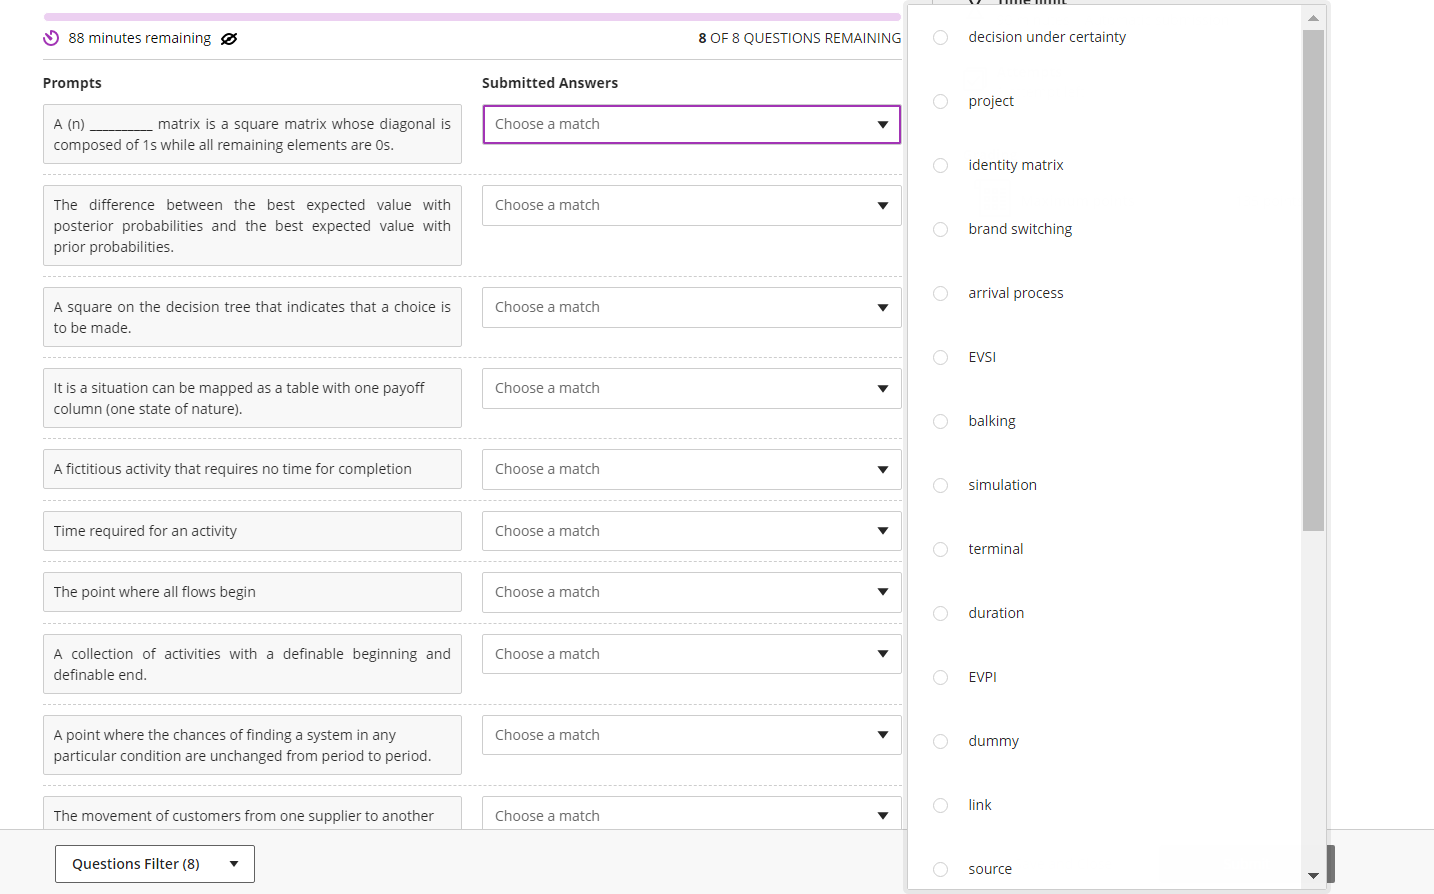Click dropdown arrow for fictitious activity prompt
The width and height of the screenshot is (1434, 894).
[882, 470]
